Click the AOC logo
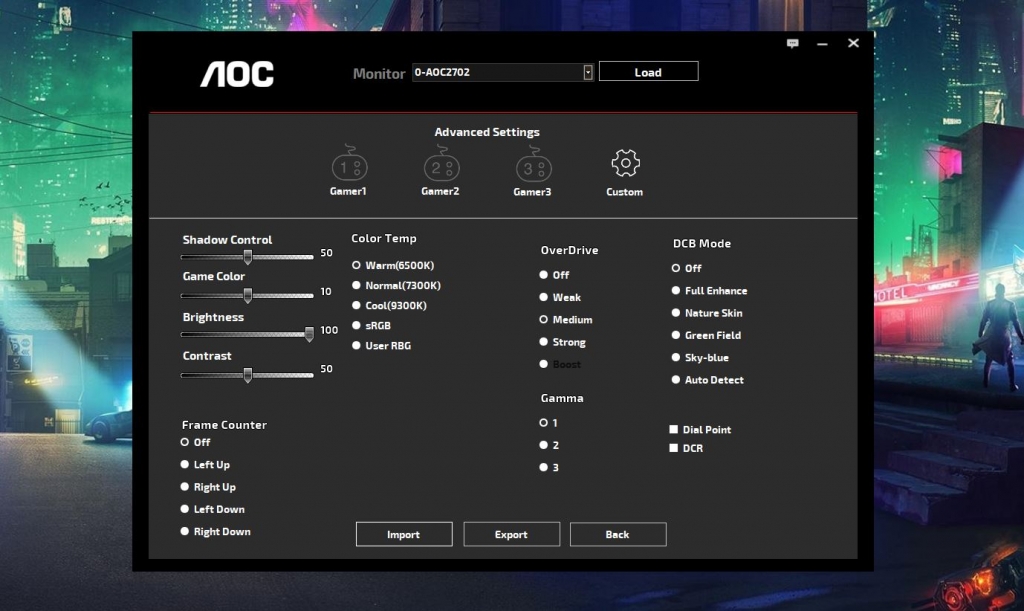 click(x=237, y=74)
